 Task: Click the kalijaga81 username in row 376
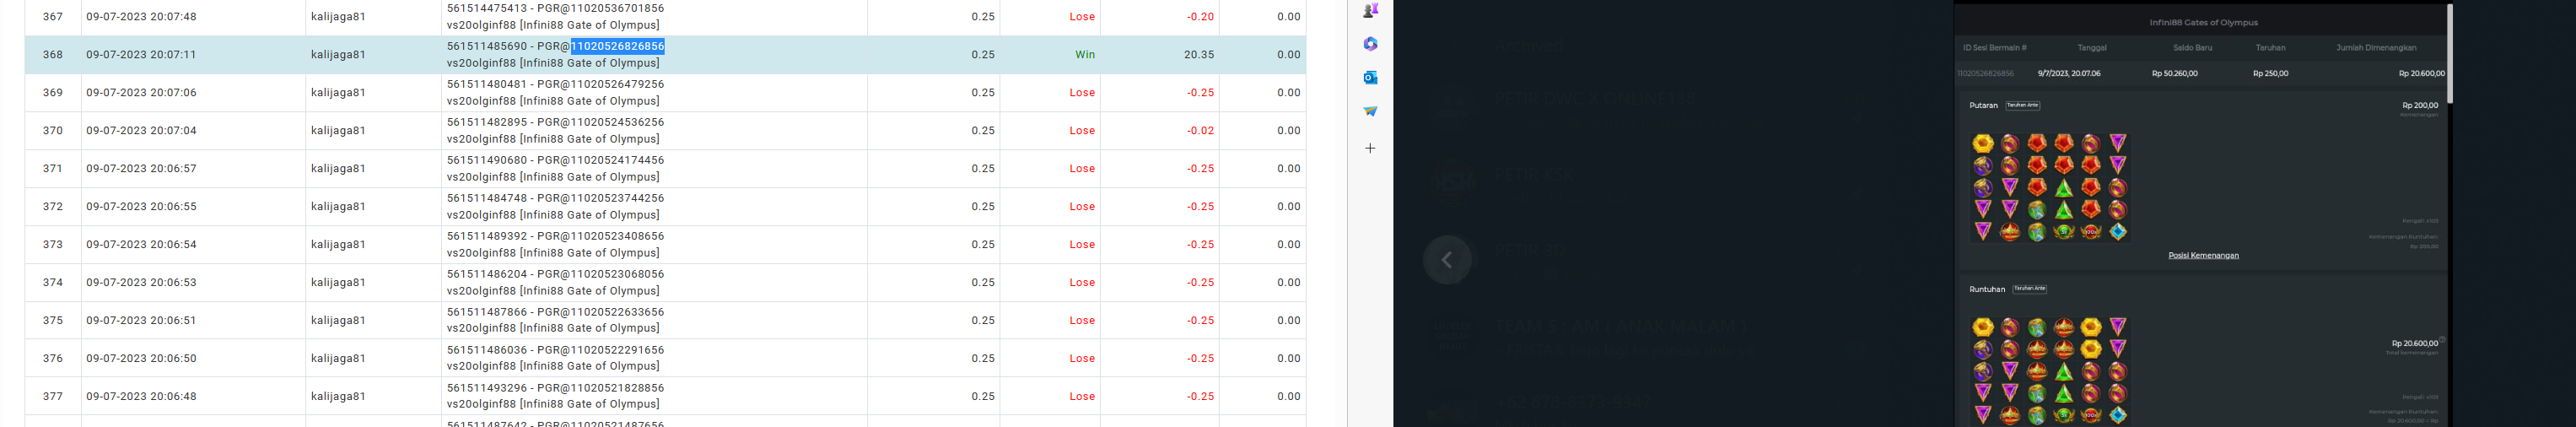coord(338,359)
